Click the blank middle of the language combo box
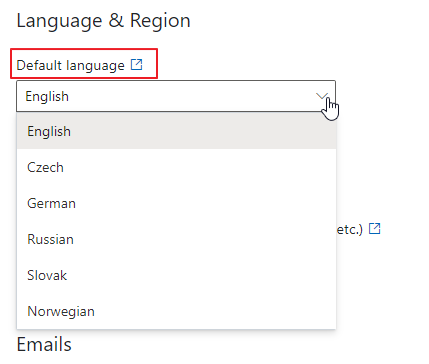 point(190,96)
